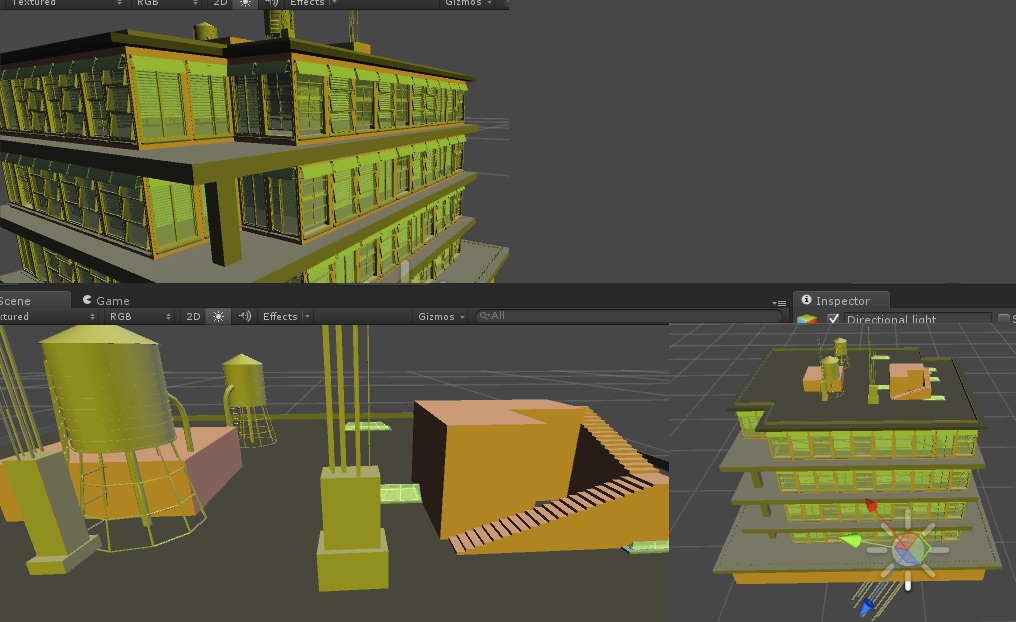Click the Directional light name field
The image size is (1016, 622).
918,319
